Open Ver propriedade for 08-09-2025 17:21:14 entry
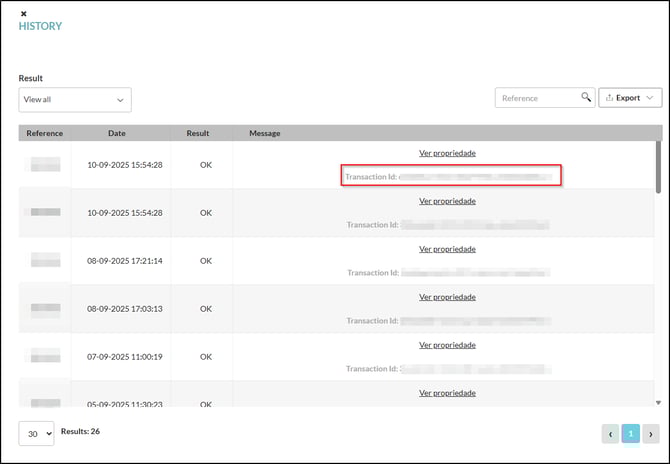Viewport: 670px width, 464px height. [447, 249]
